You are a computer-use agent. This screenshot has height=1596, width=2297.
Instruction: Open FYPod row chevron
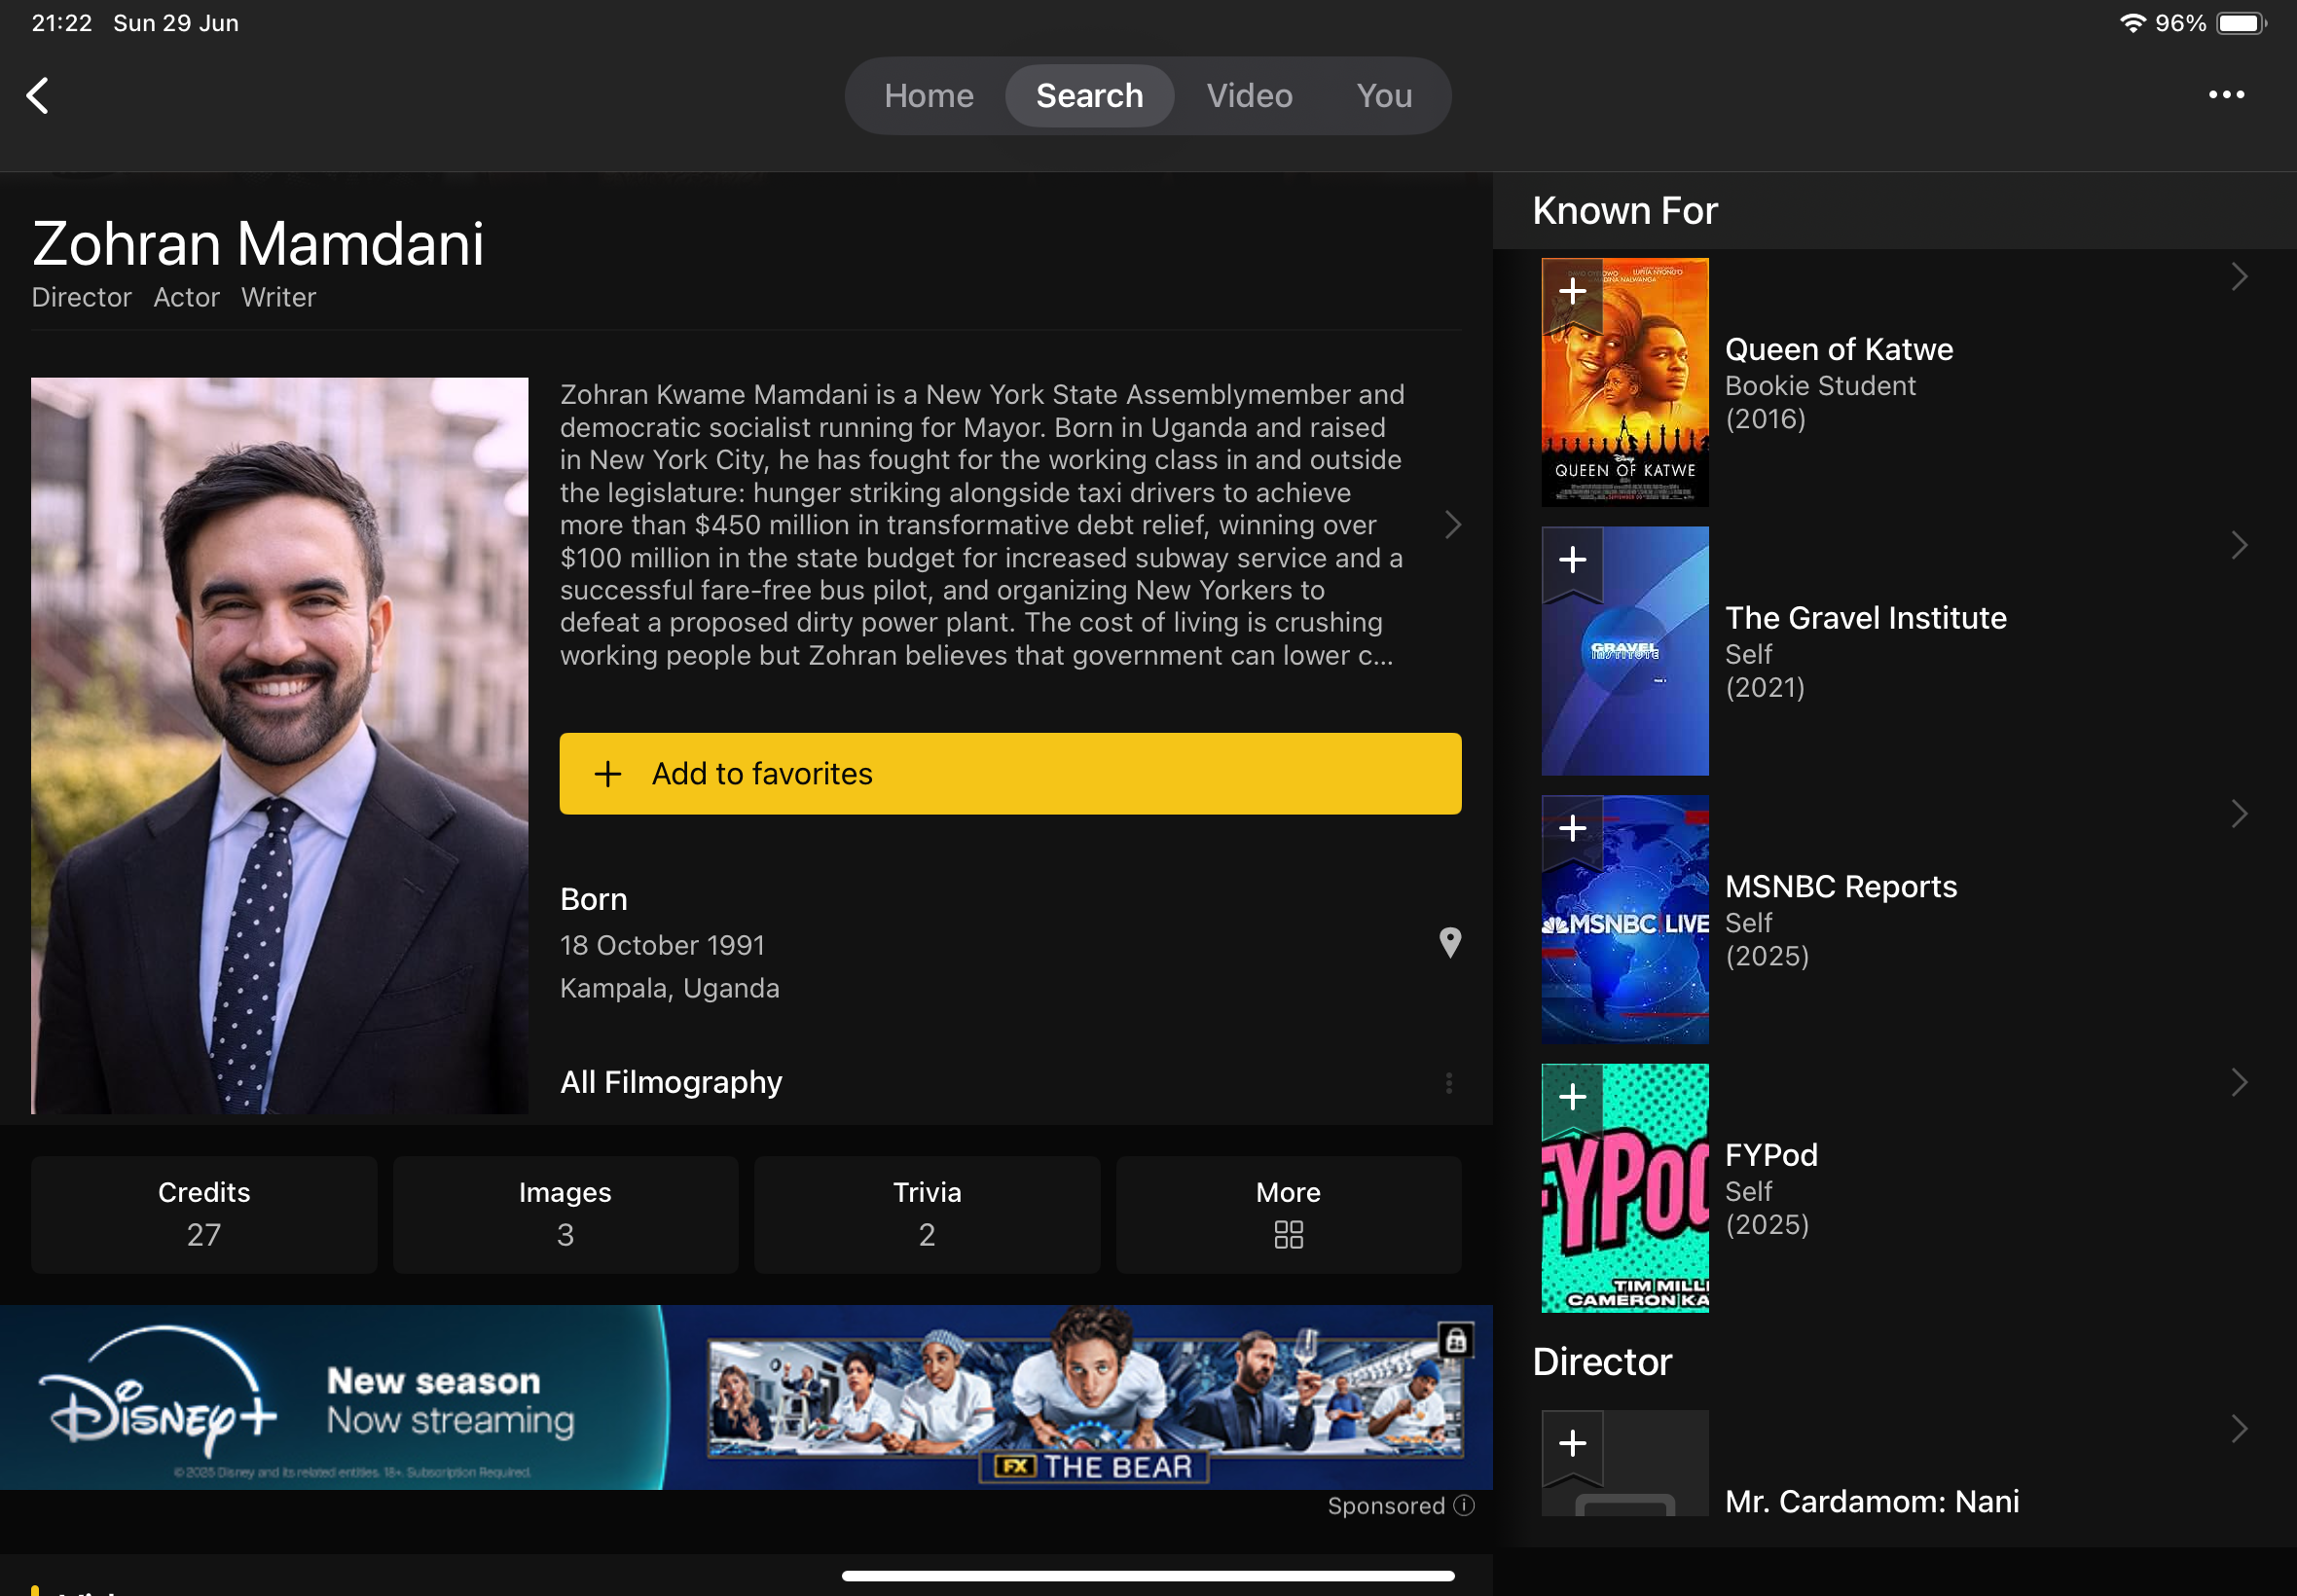coord(2239,1083)
